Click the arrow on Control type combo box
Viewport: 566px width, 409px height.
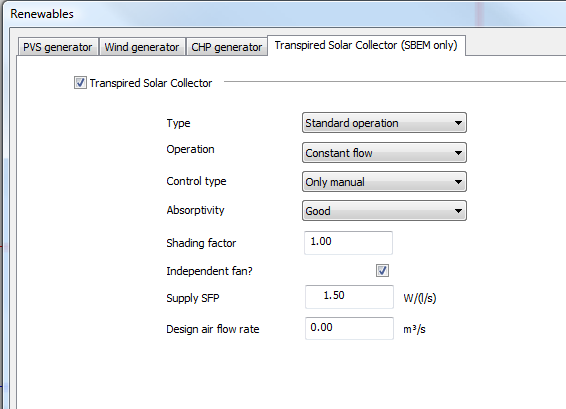pos(458,182)
